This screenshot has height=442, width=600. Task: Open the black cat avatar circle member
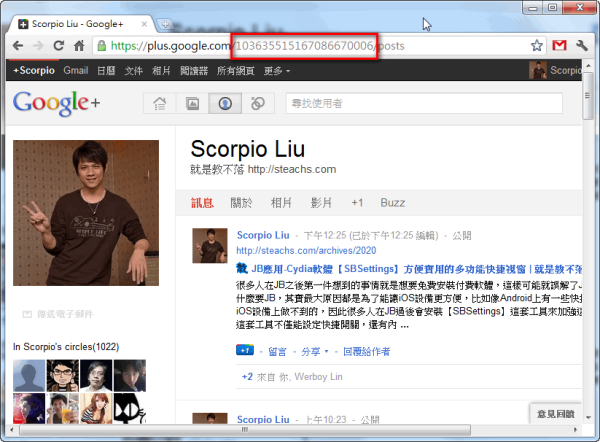tap(130, 408)
